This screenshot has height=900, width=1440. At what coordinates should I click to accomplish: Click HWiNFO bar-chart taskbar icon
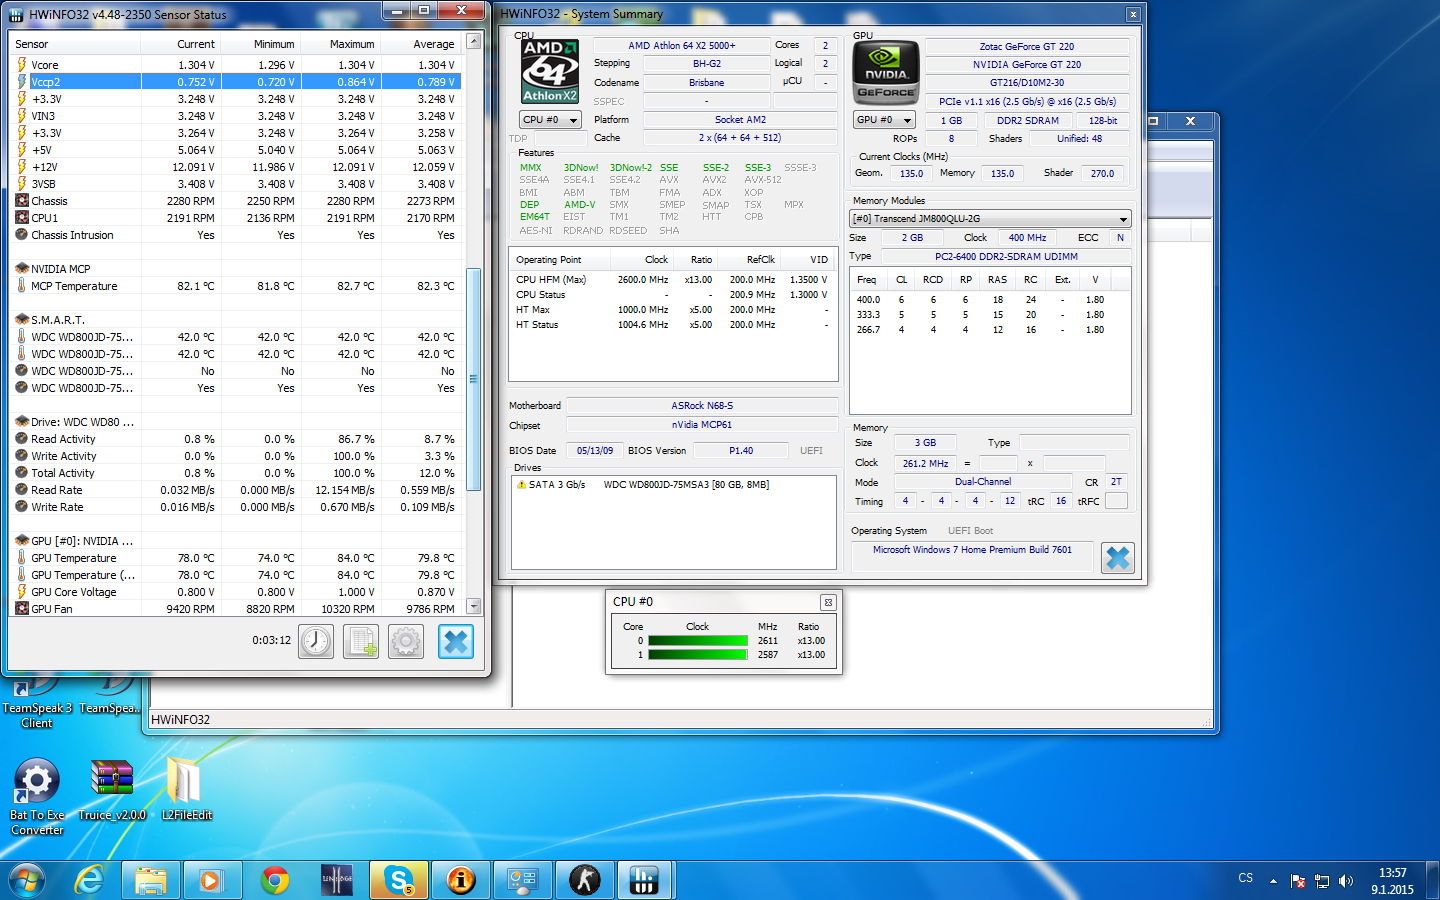(x=645, y=880)
